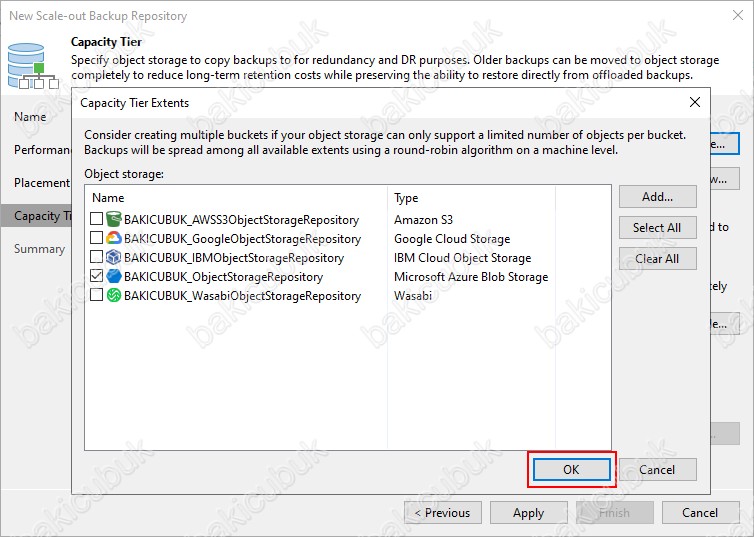Click the Microsoft Azure Blob Storage type cell
This screenshot has width=754, height=537.
[x=471, y=277]
